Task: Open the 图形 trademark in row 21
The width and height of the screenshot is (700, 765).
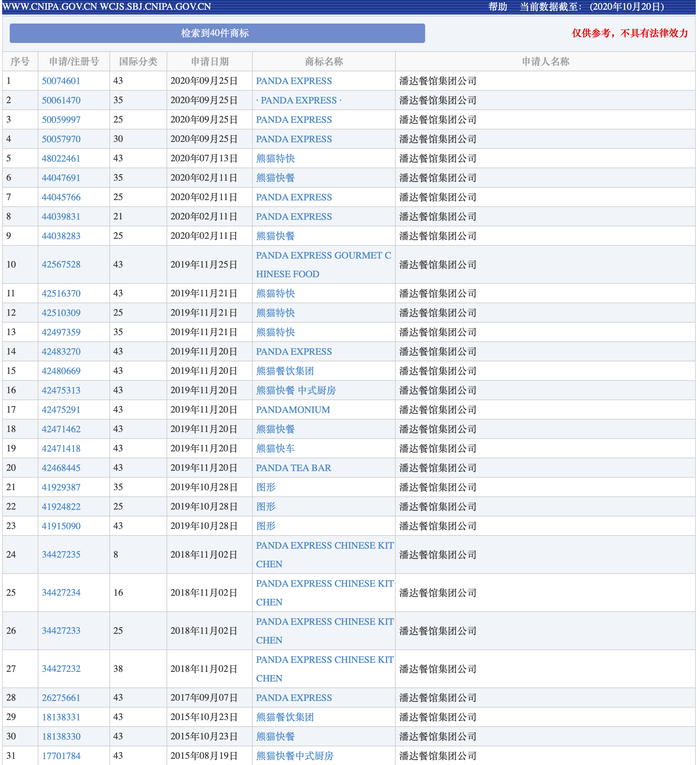Action: [266, 487]
